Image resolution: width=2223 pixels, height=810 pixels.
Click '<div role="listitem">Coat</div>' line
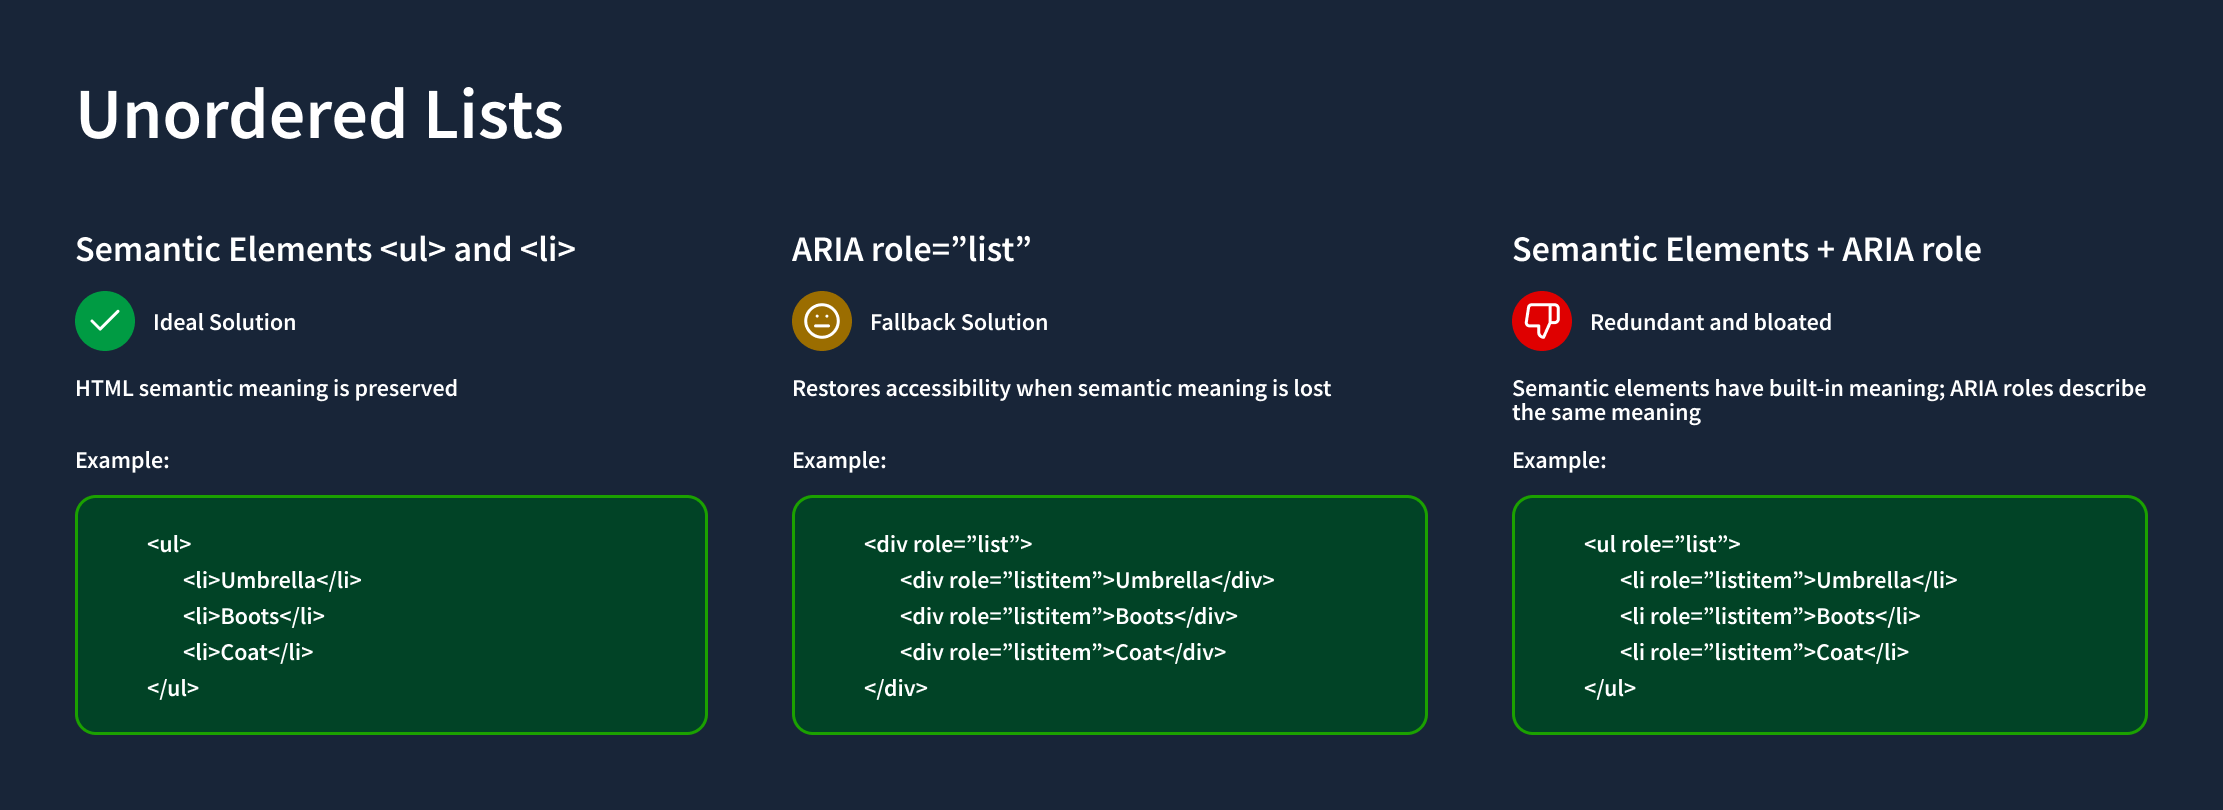pos(1063,652)
